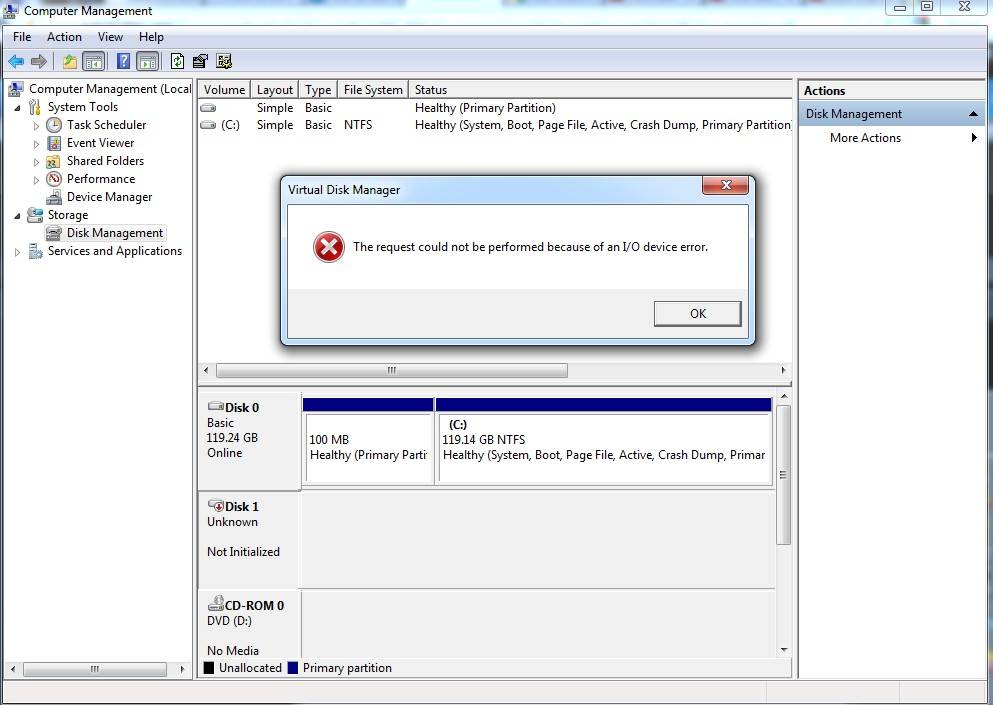Click the Shared Folders icon
Image resolution: width=993 pixels, height=705 pixels.
click(x=54, y=161)
